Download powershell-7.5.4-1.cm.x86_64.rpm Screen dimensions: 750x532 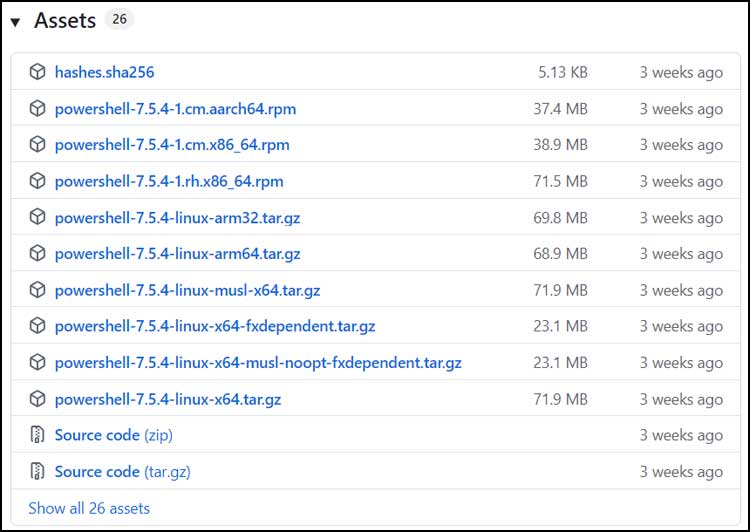click(x=172, y=145)
